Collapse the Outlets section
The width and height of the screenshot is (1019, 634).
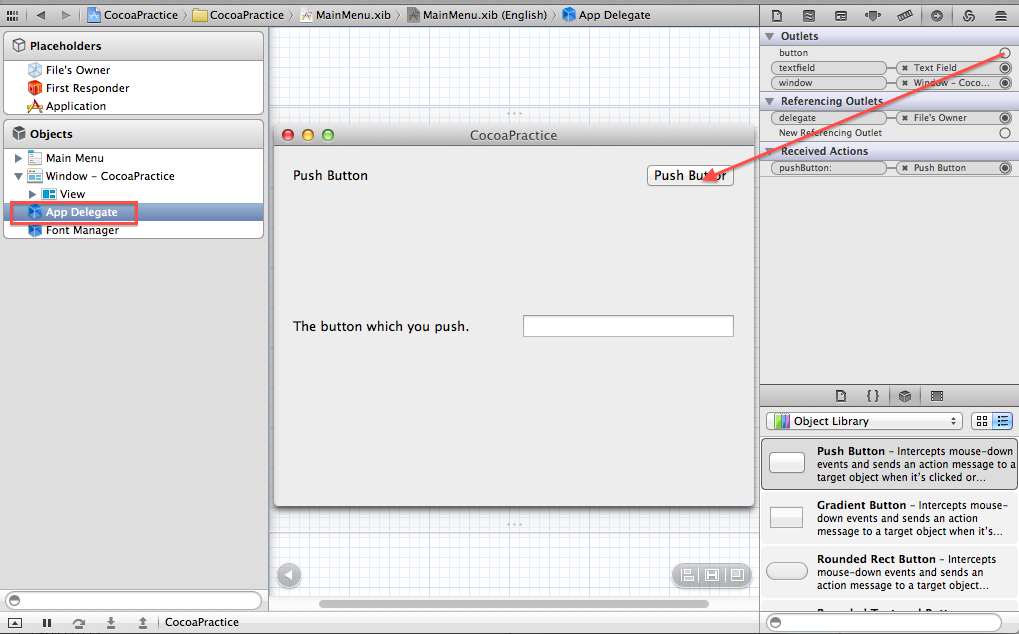coord(770,36)
